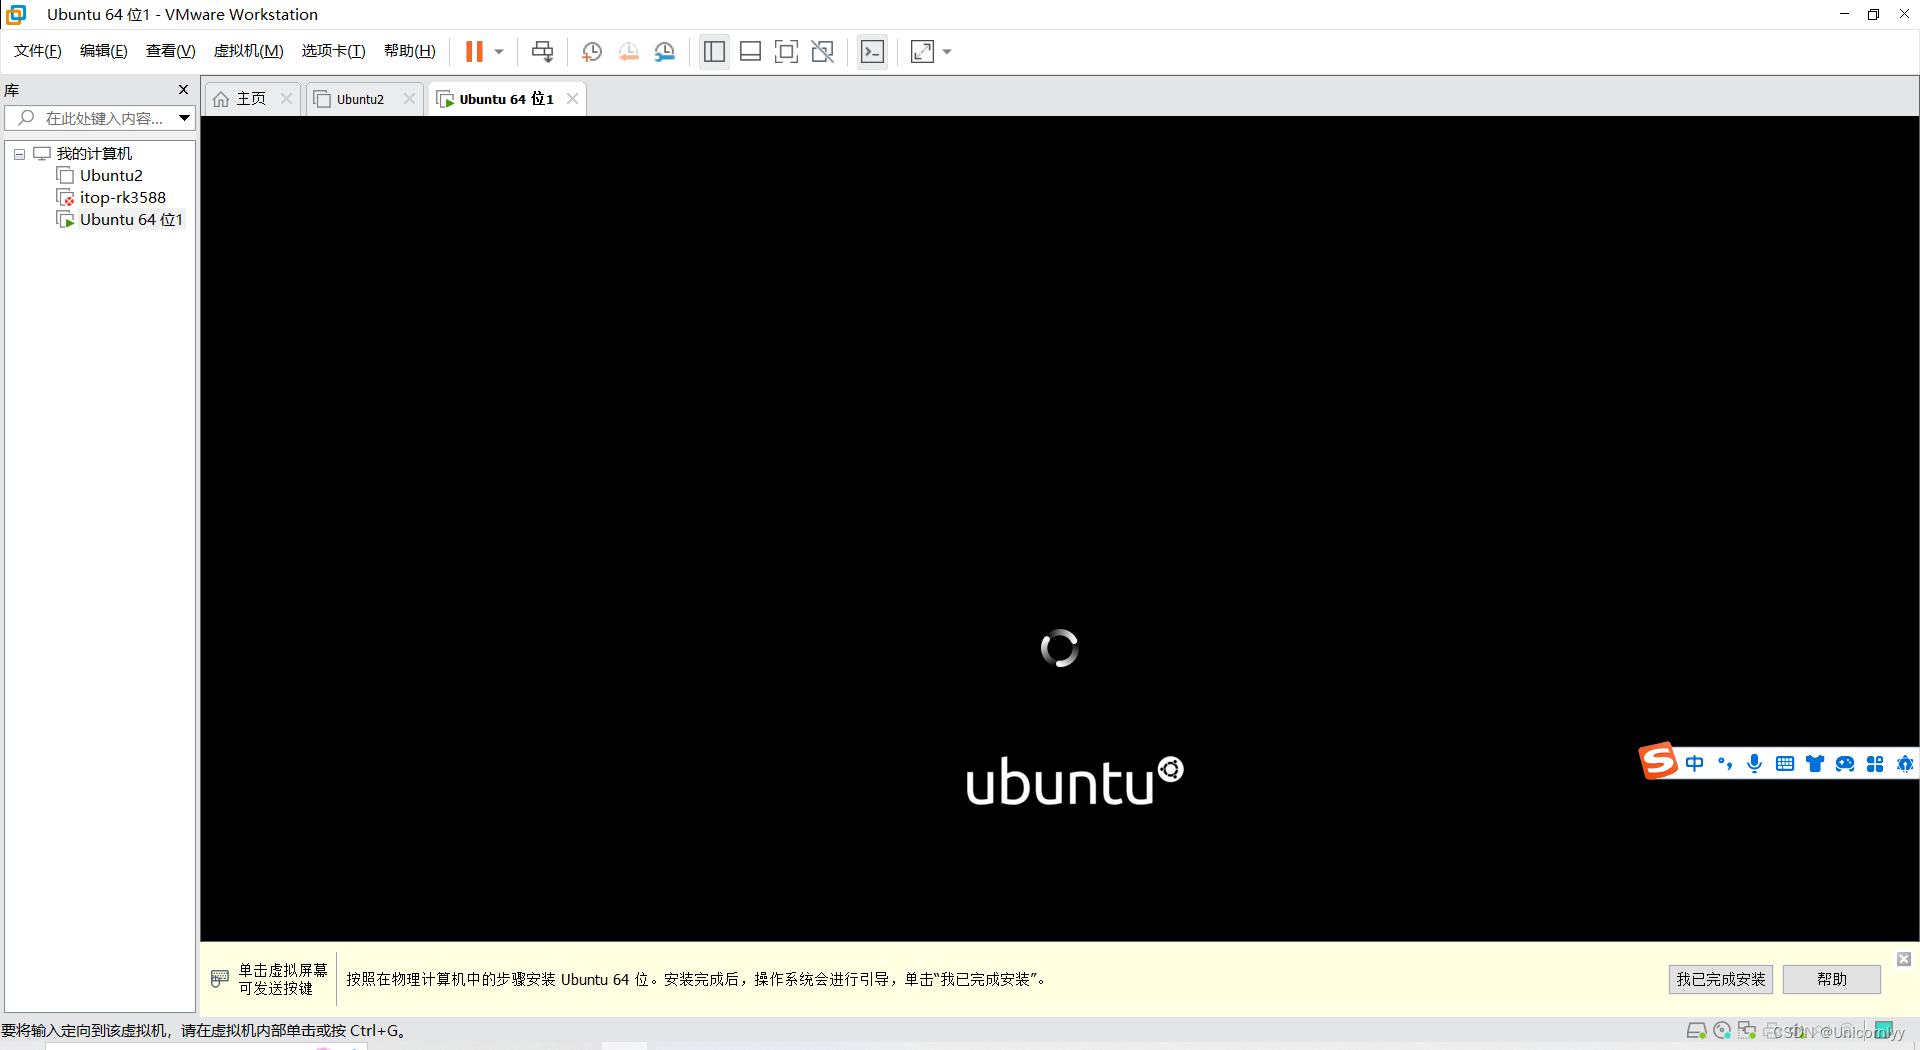1920x1050 pixels.
Task: Open the 文件(F) menu
Action: (38, 51)
